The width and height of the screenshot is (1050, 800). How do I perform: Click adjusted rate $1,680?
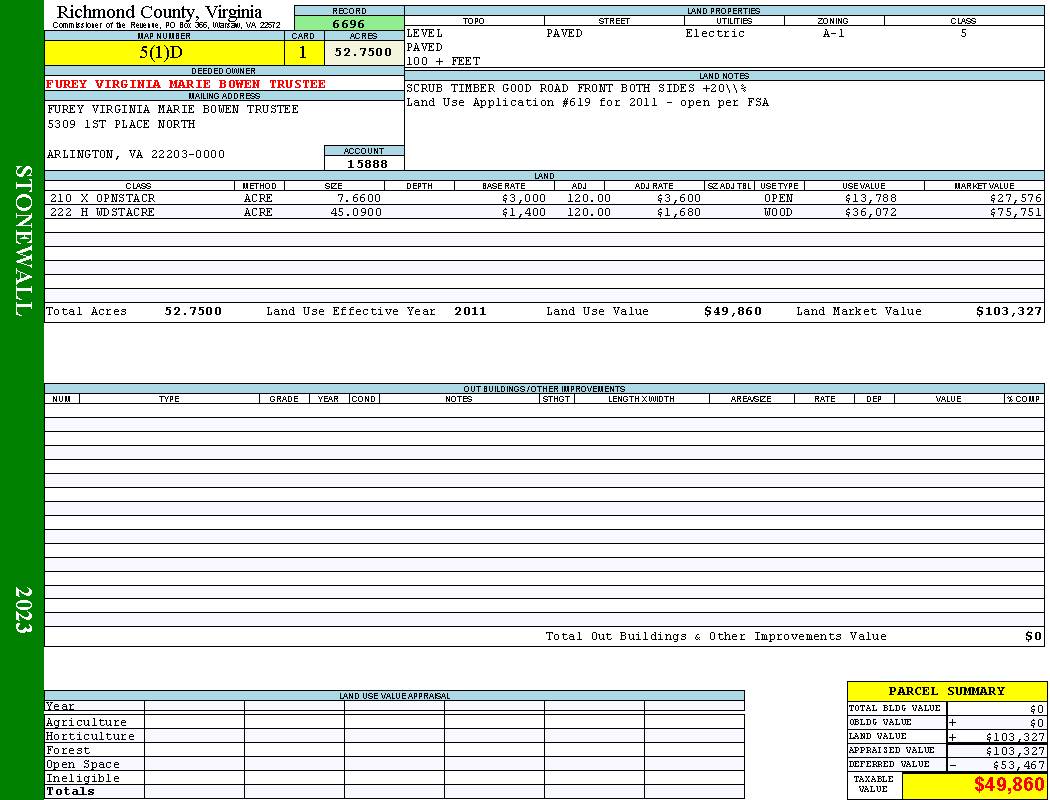tap(678, 212)
